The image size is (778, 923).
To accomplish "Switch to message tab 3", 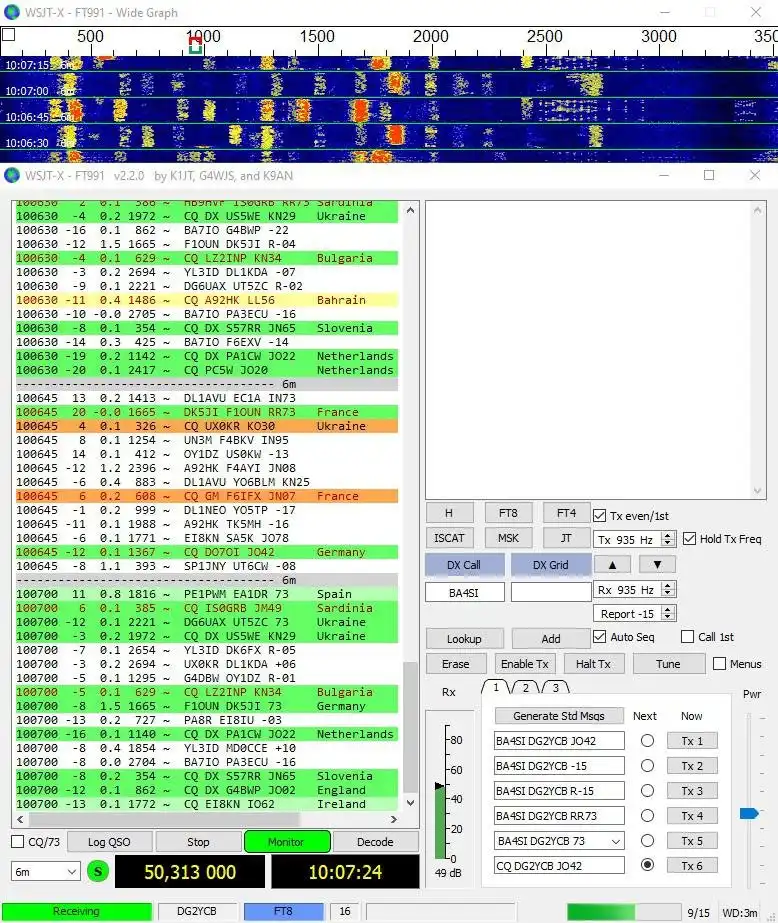I will click(x=555, y=687).
